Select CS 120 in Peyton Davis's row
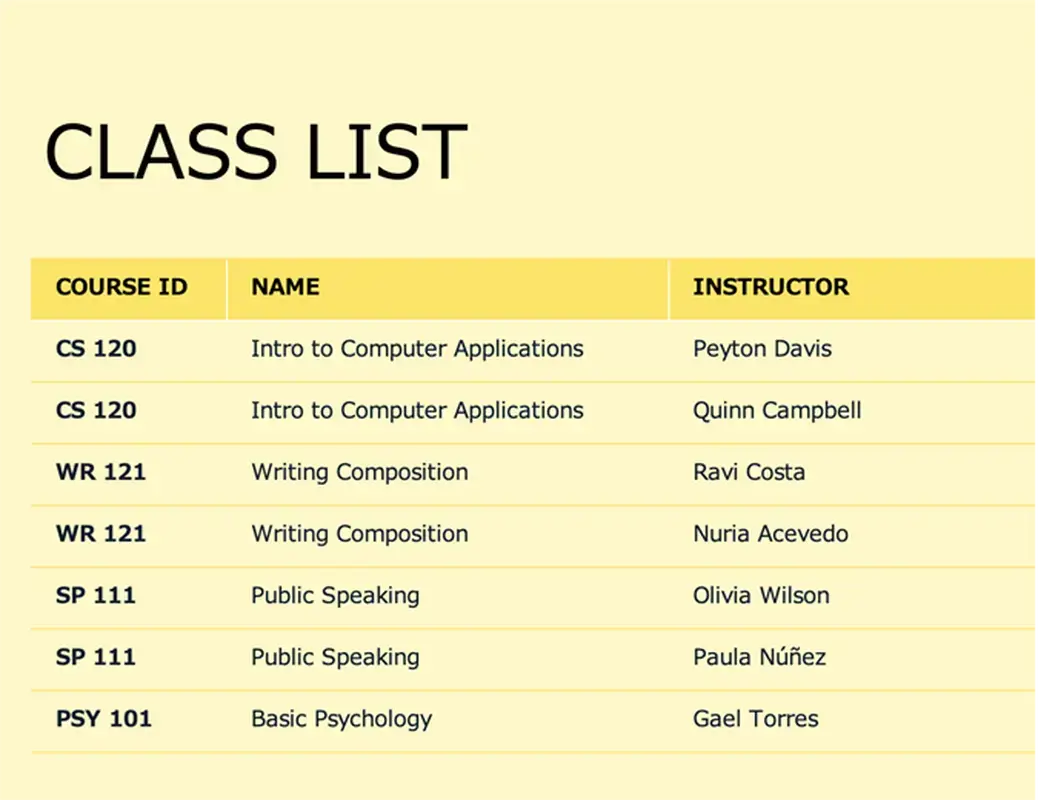Image resolution: width=1038 pixels, height=800 pixels. point(96,349)
